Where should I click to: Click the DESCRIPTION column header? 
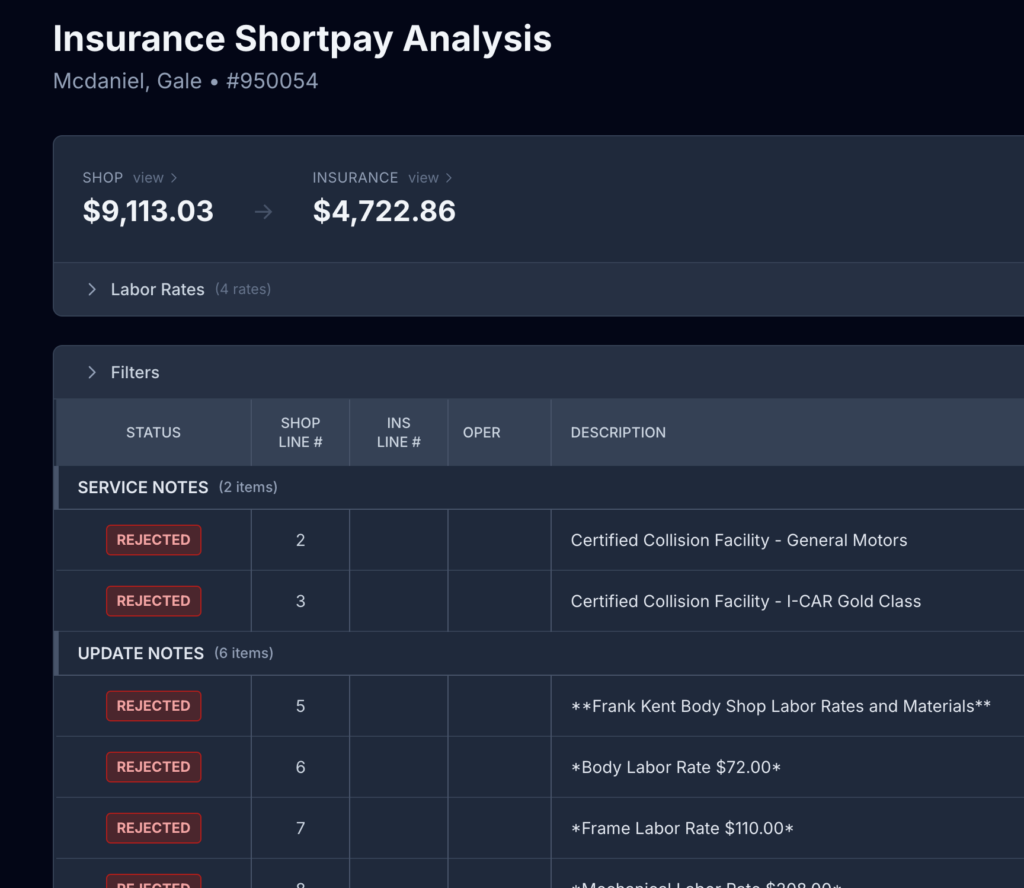618,433
